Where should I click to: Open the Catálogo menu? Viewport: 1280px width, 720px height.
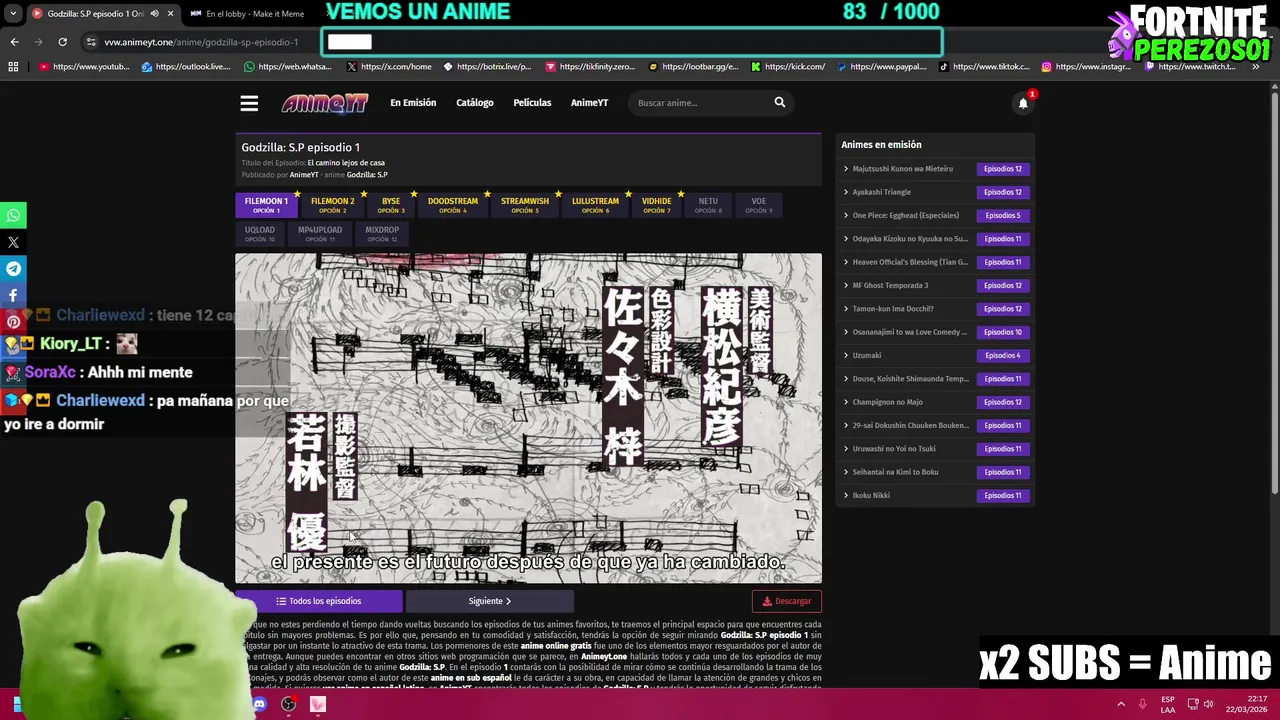475,103
